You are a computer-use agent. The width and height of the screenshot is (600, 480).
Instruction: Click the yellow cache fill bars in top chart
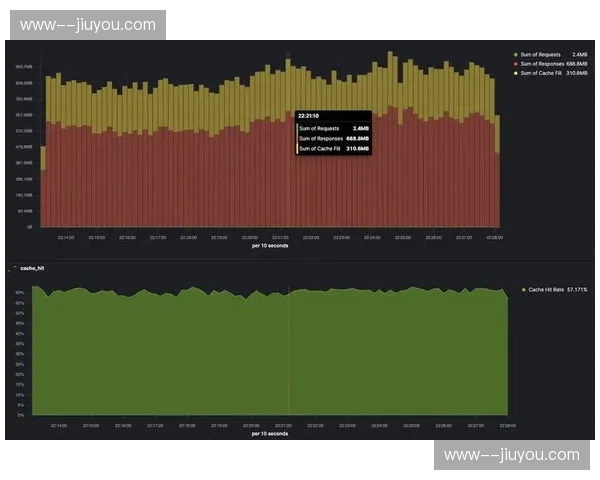click(x=200, y=100)
